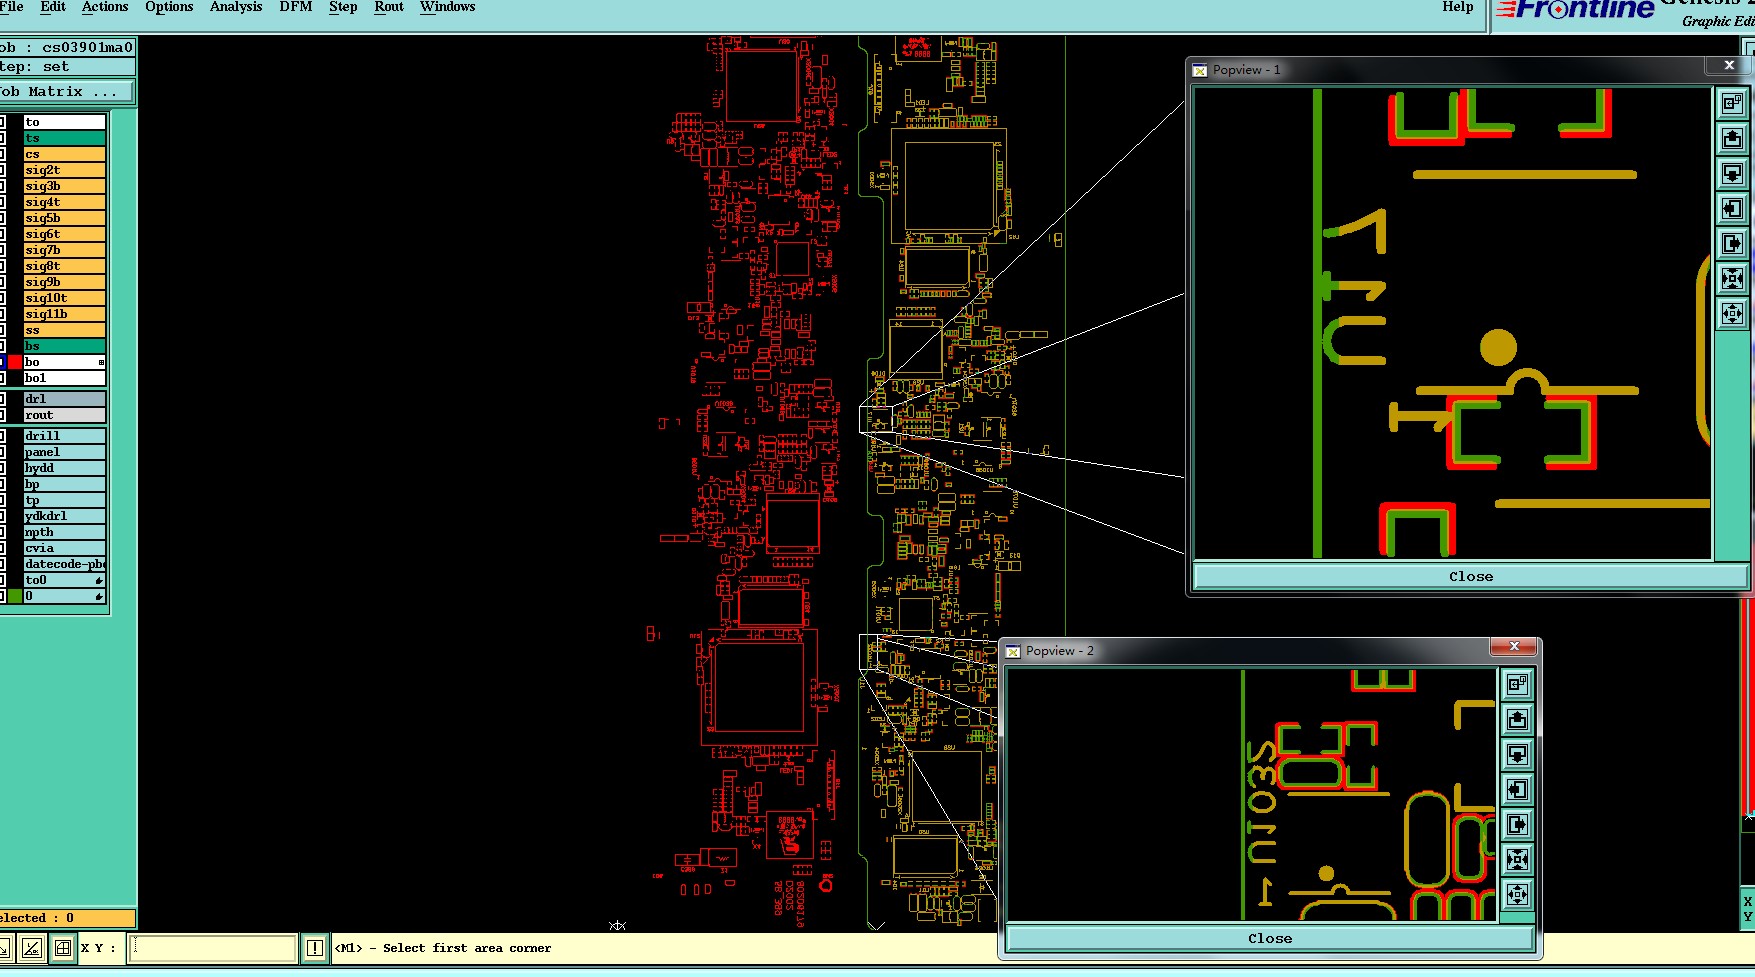This screenshot has height=977, width=1755.
Task: Close Popview - 2 with the X button
Action: (1514, 646)
